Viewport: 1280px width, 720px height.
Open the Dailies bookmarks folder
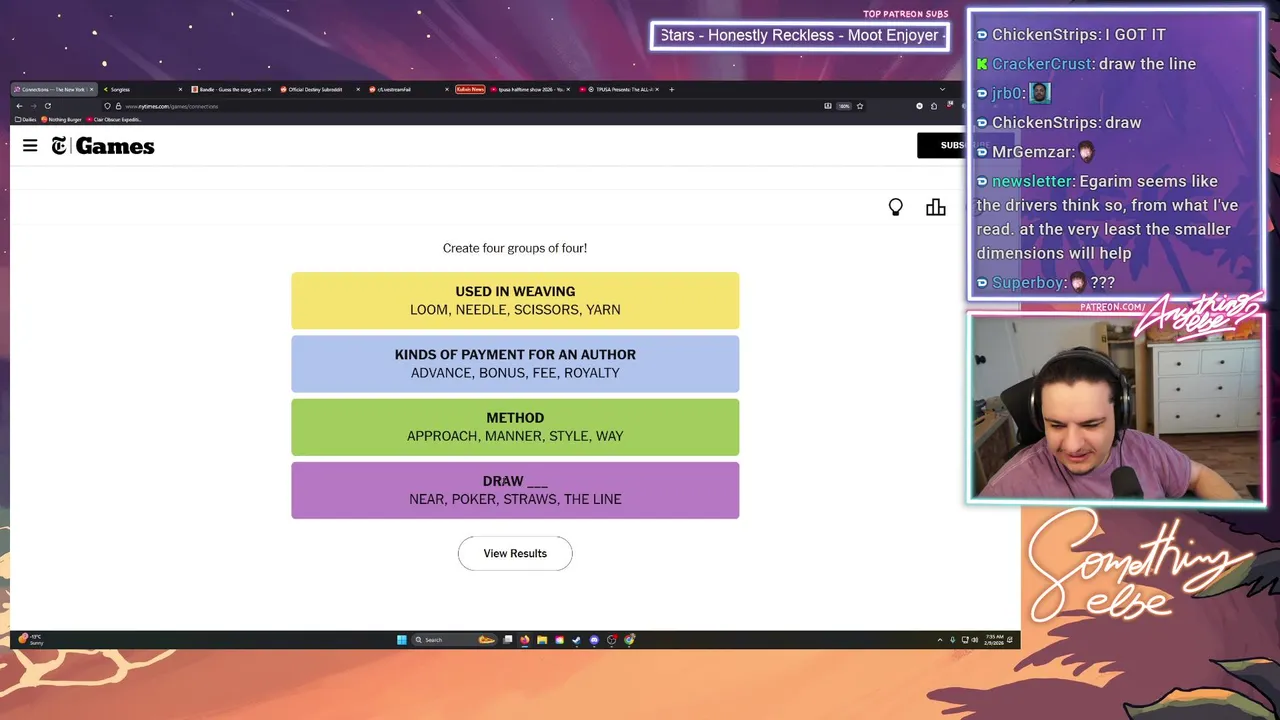point(26,119)
